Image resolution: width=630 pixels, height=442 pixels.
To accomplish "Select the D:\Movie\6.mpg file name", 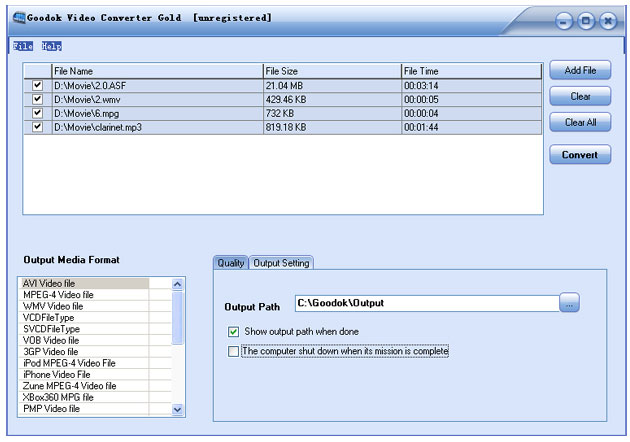I will point(158,113).
